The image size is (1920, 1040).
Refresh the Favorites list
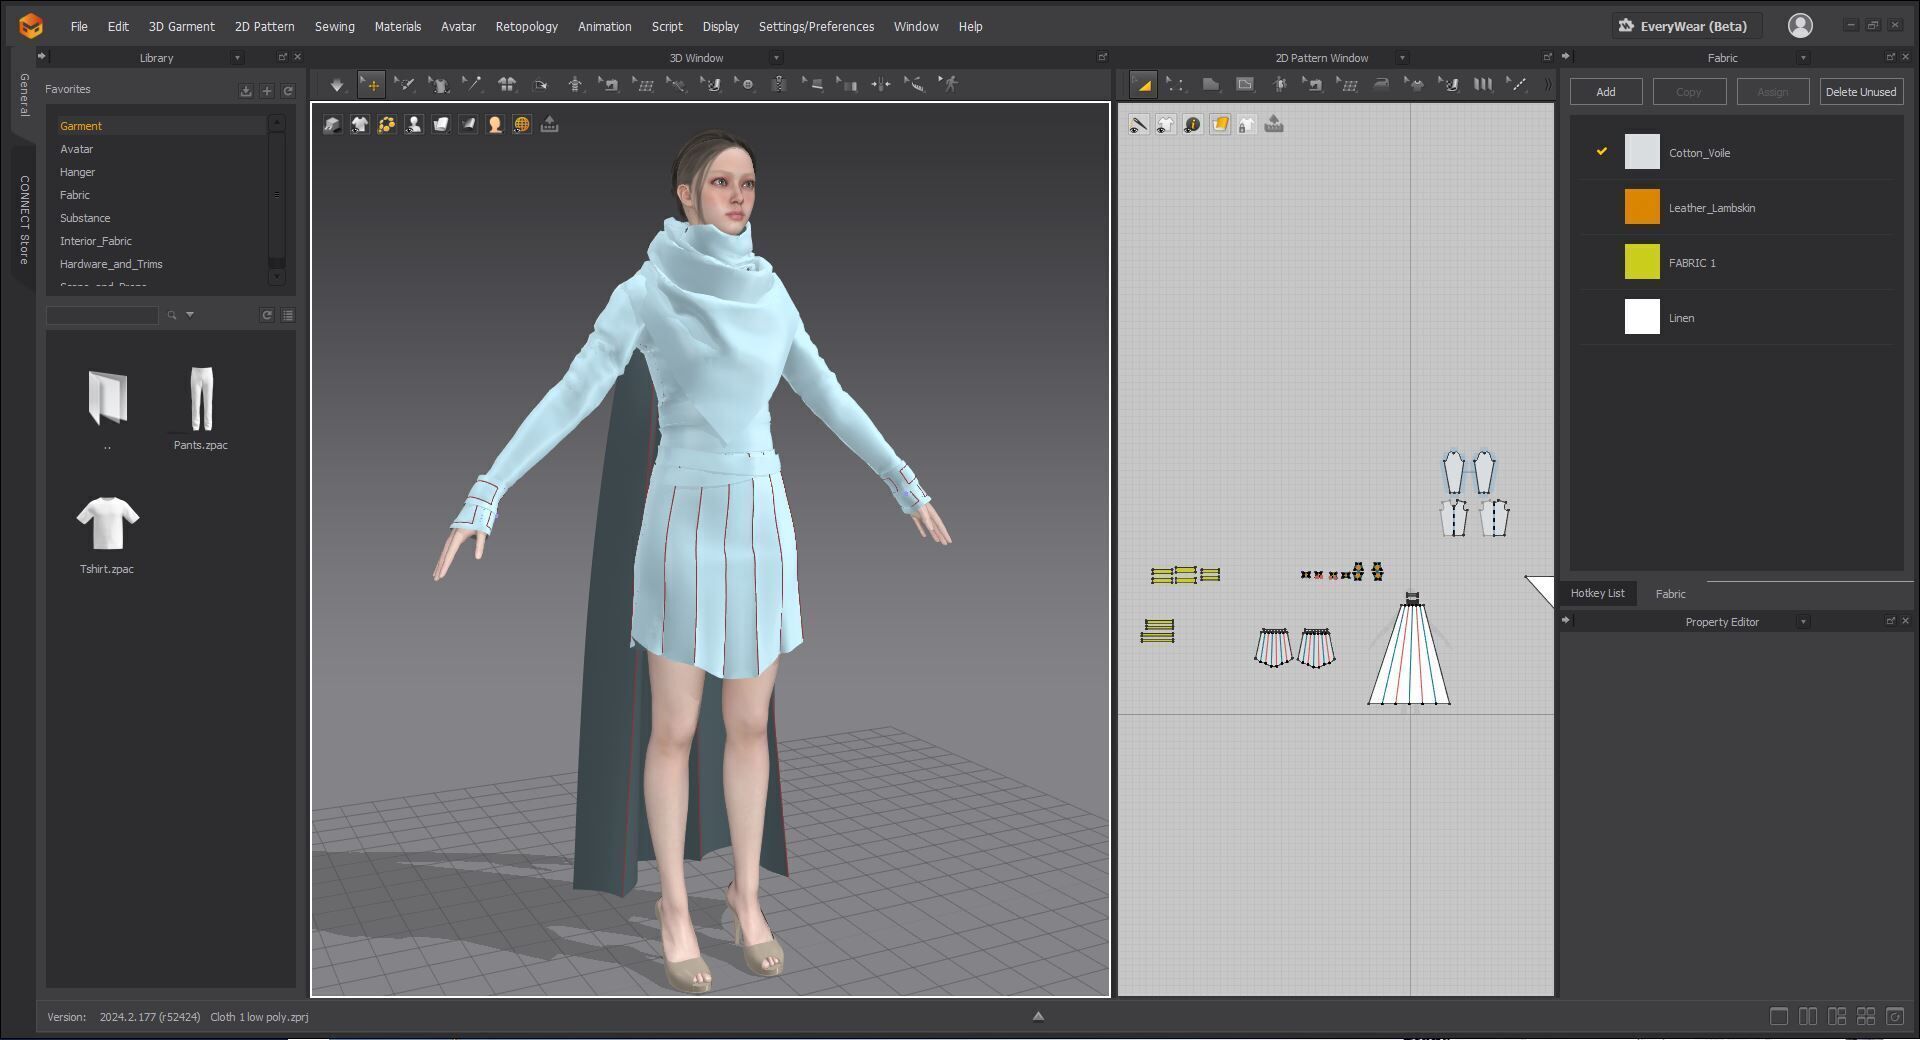click(x=288, y=91)
